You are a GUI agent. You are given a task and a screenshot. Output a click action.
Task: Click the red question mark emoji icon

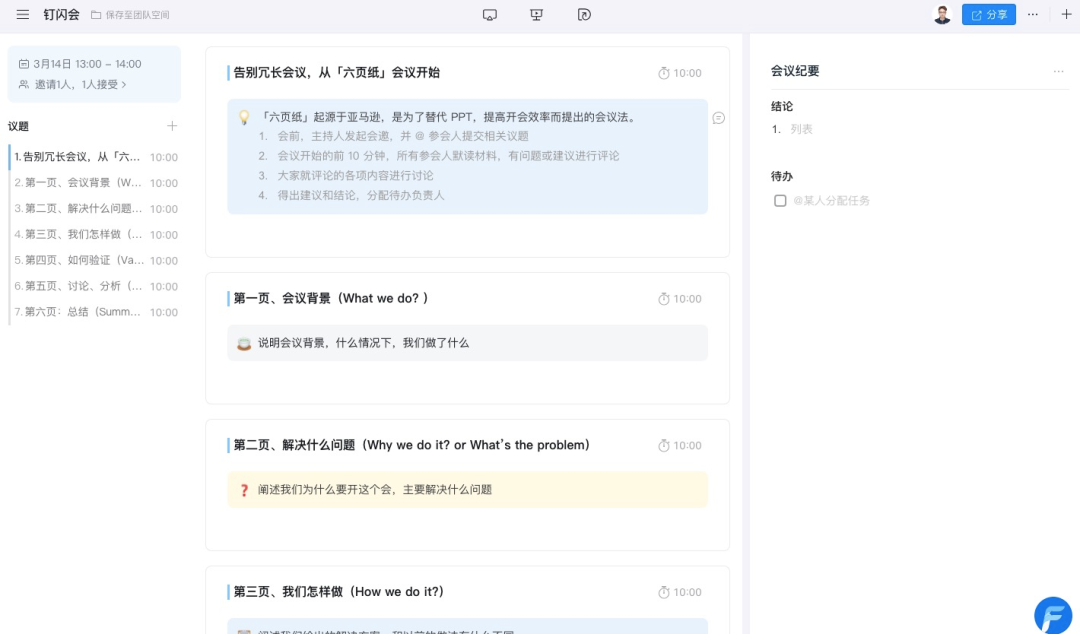click(x=244, y=490)
